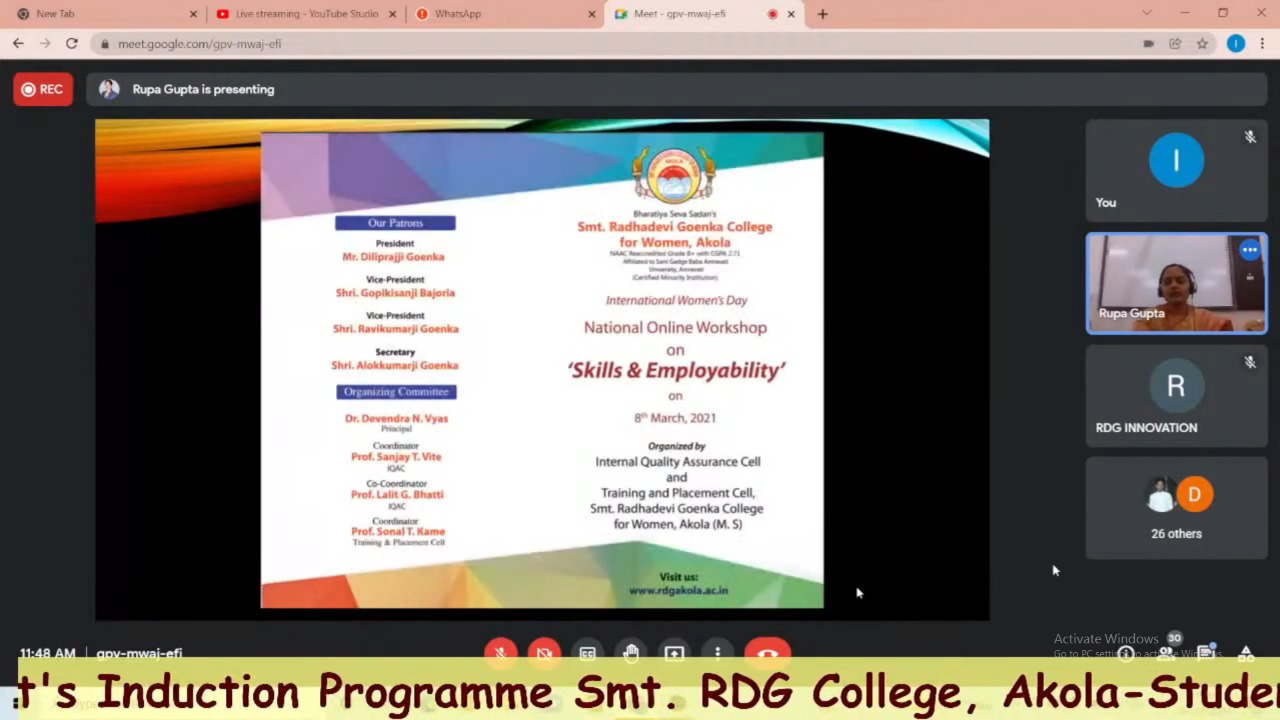Unmute the microphone
The height and width of the screenshot is (720, 1280).
coord(501,653)
